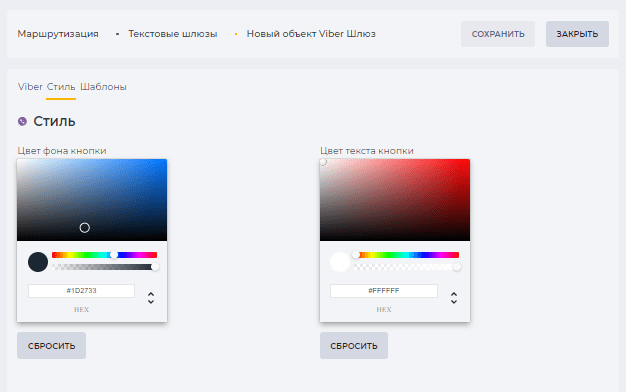Click the red saturation area of the text color picker
Image resolution: width=626 pixels, height=392 pixels.
(395, 200)
